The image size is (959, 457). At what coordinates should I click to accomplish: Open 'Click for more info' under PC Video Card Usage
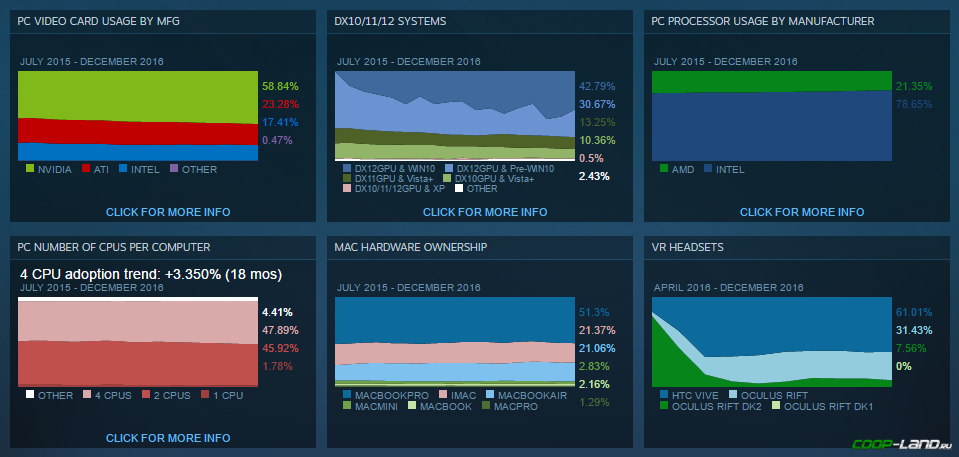pos(168,212)
